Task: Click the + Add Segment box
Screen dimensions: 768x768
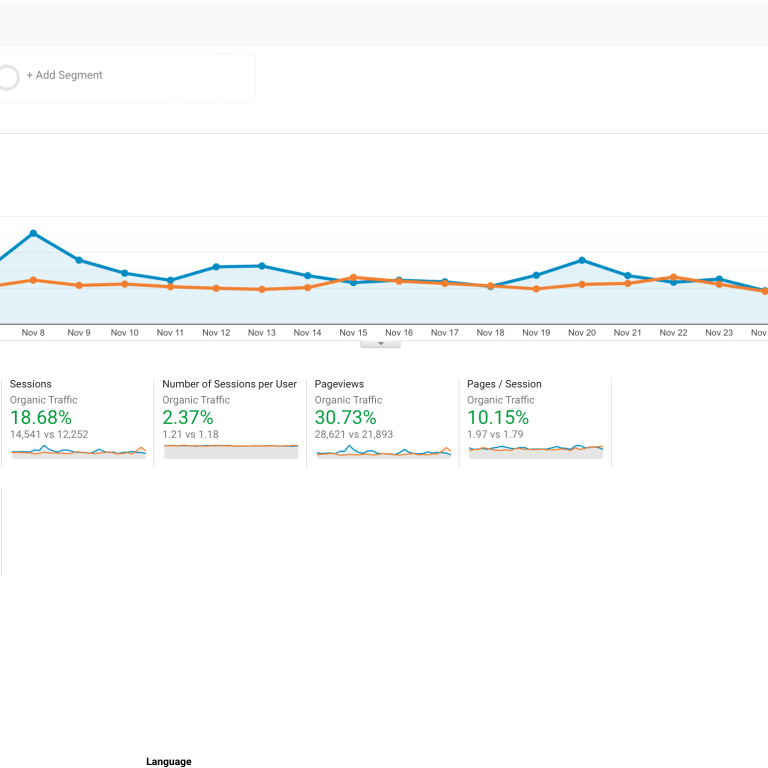Action: pos(65,76)
